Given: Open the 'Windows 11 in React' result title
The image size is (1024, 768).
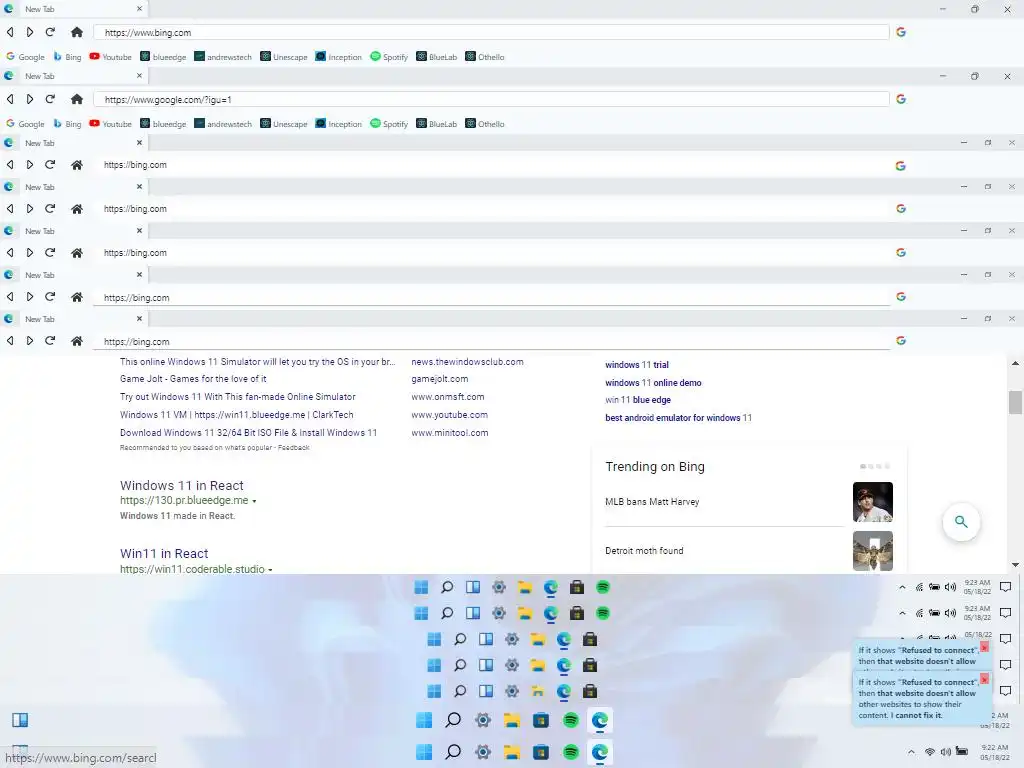Looking at the screenshot, I should [182, 485].
